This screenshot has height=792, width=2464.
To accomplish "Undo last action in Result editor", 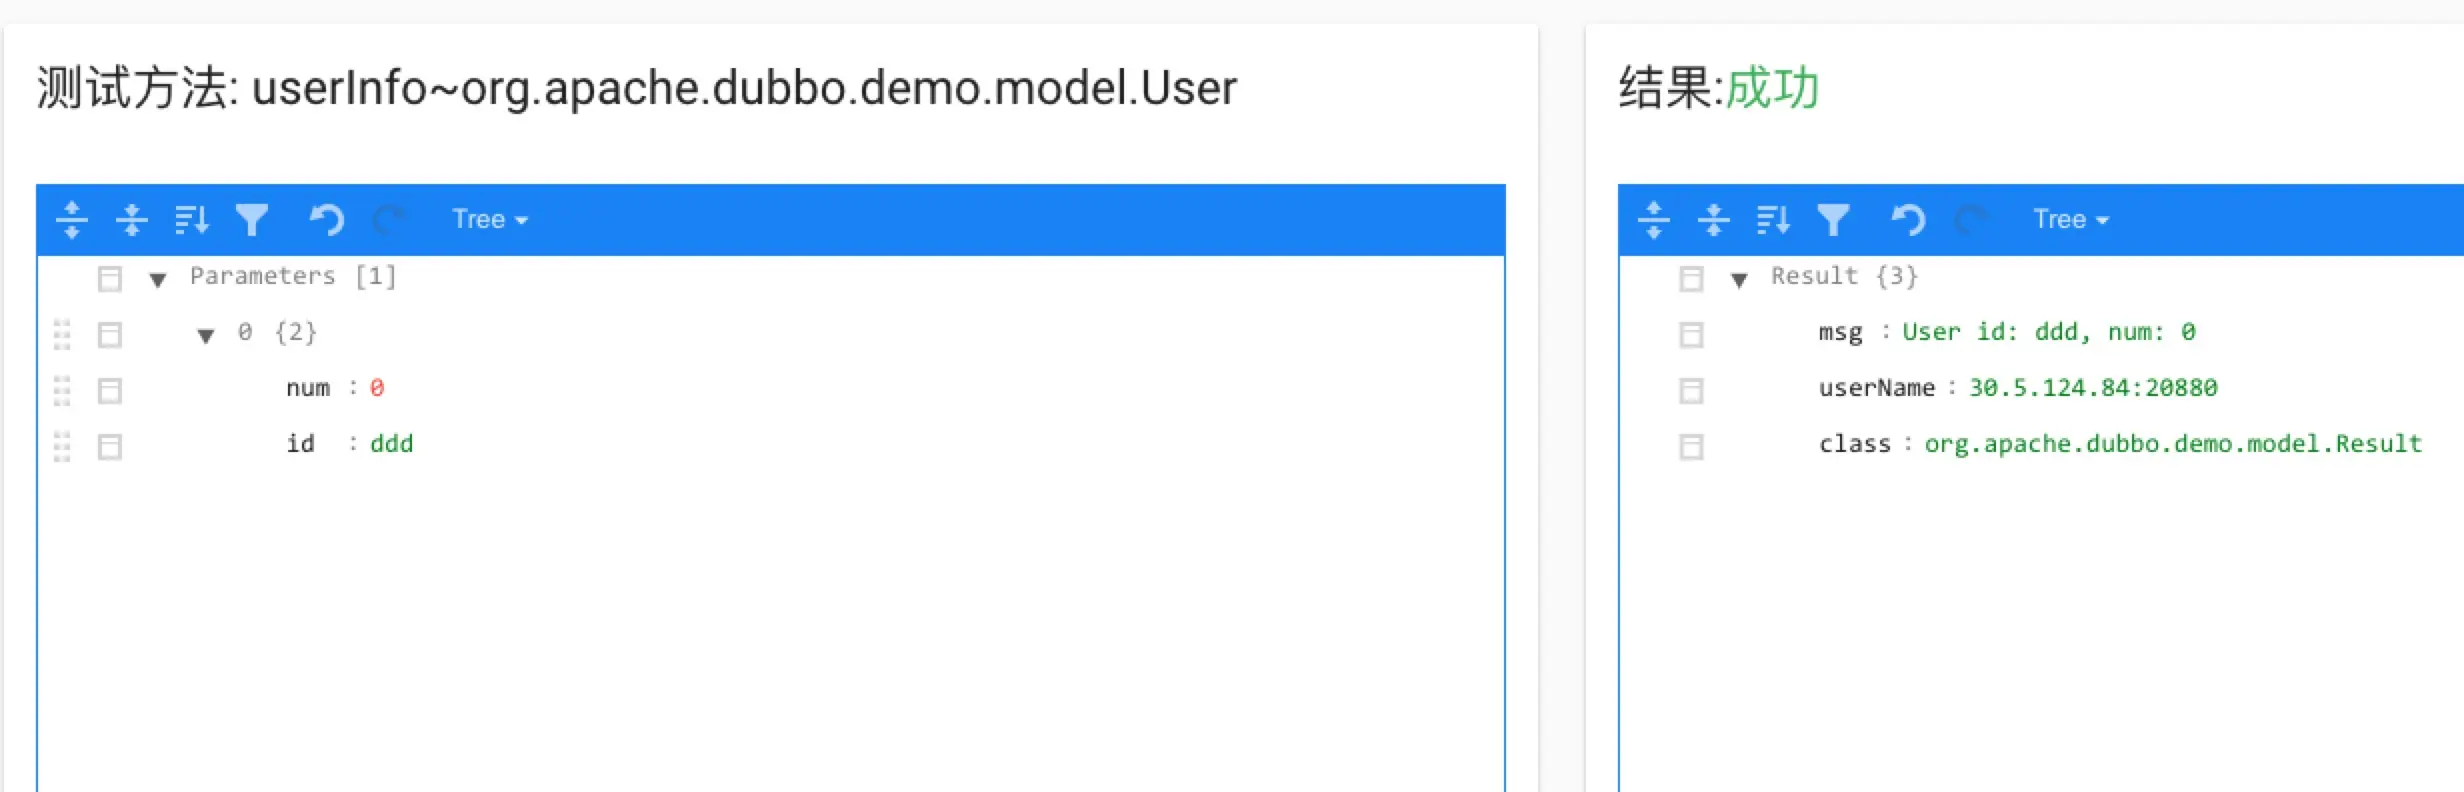I will [1908, 219].
